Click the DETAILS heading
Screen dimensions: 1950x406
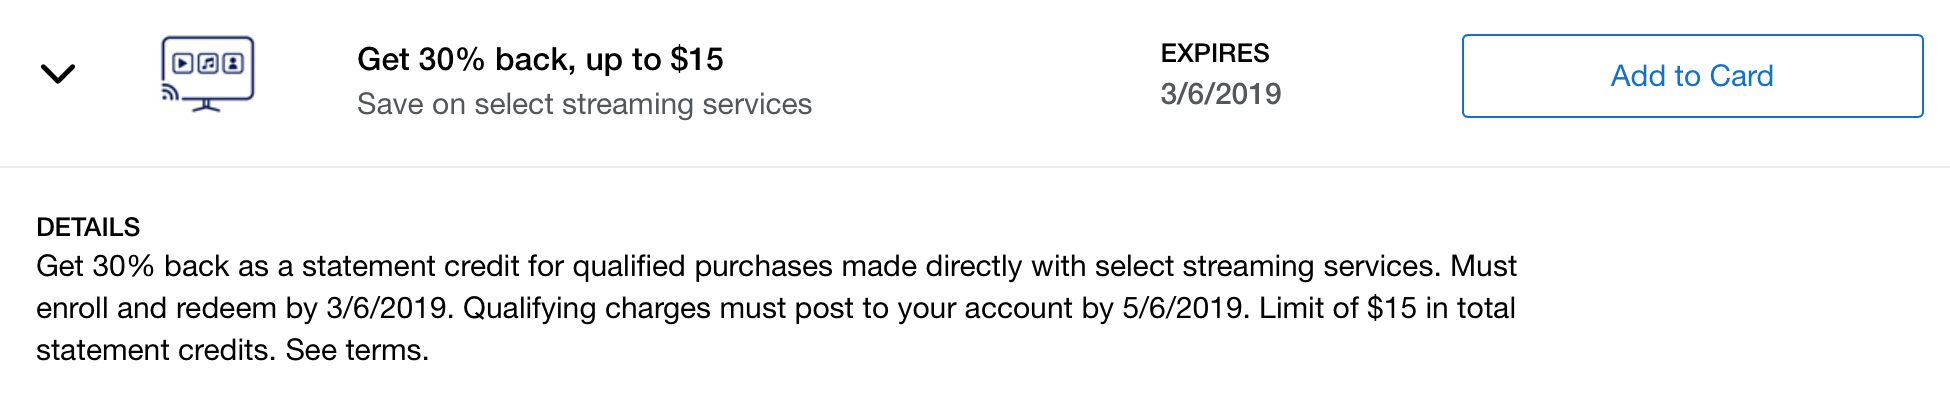[x=88, y=227]
